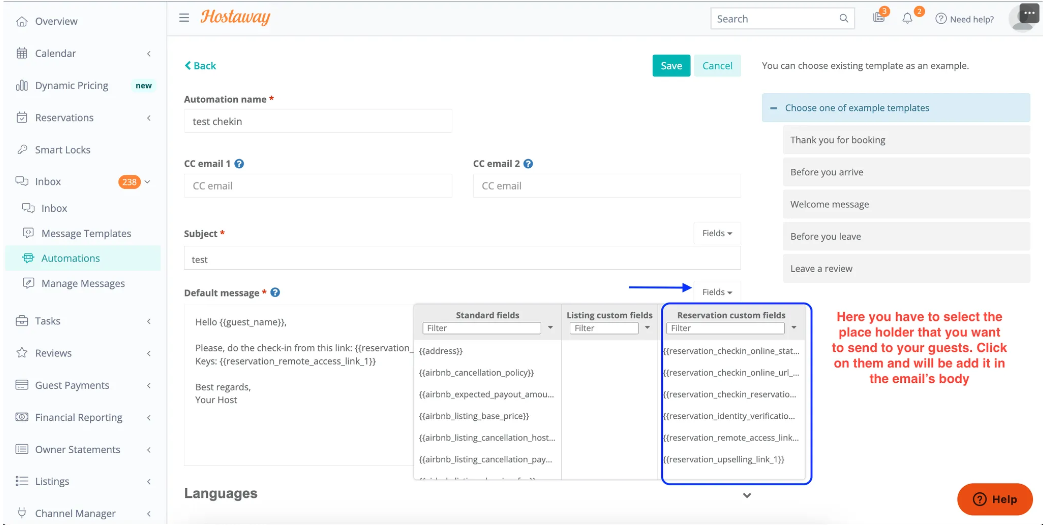Open Manage Messages in the sidebar
This screenshot has width=1047, height=525.
[83, 284]
